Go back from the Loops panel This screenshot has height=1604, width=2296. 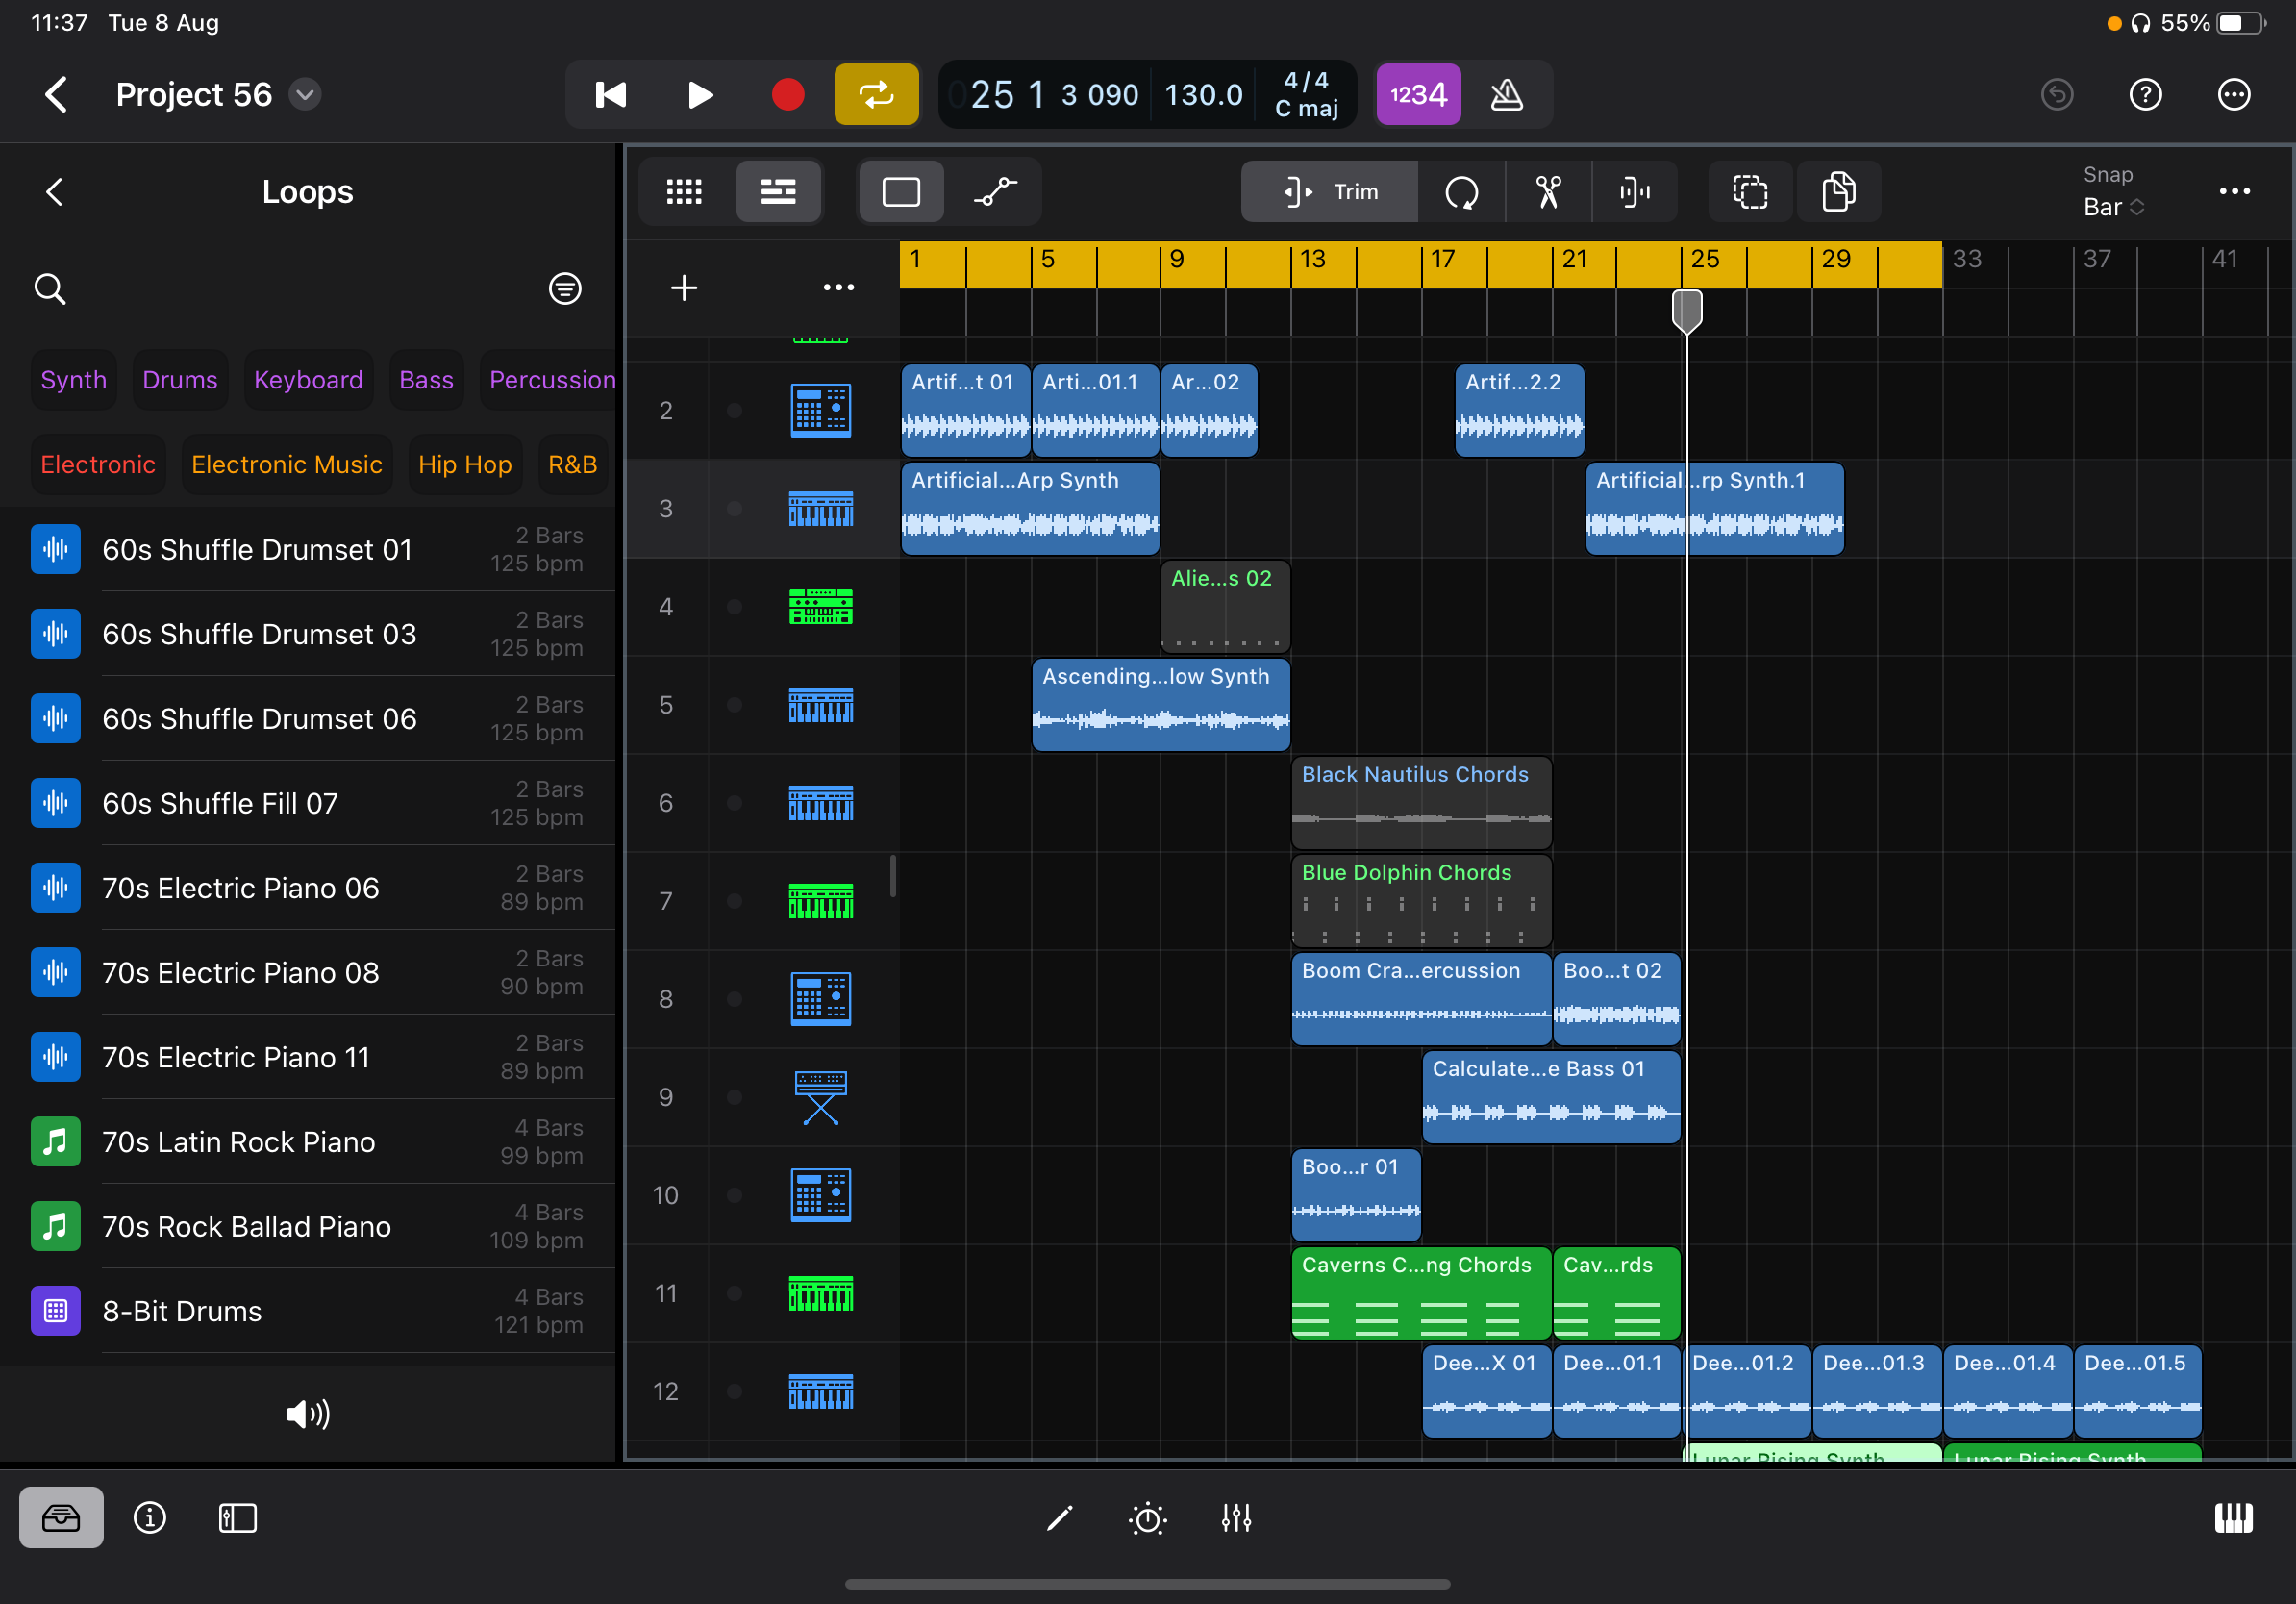coord(55,192)
